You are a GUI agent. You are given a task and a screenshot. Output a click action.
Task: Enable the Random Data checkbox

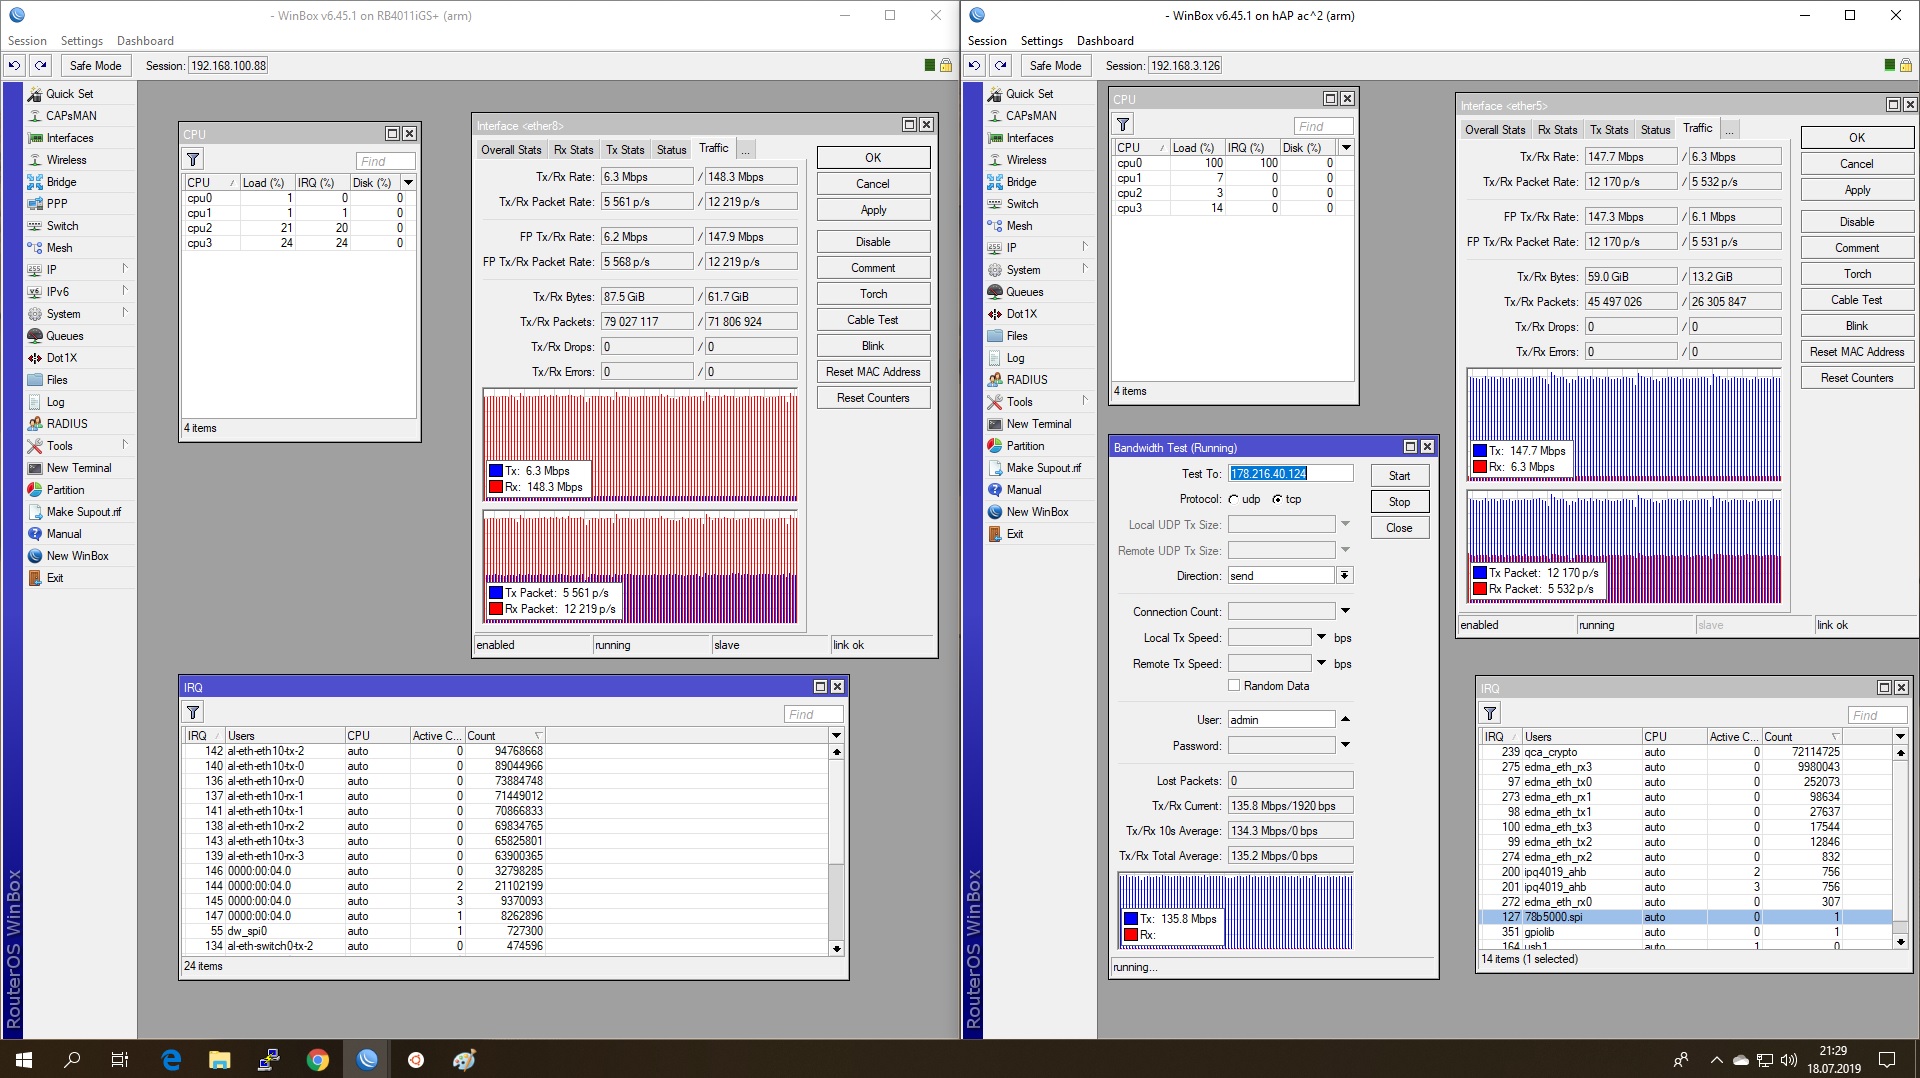[x=1234, y=686]
